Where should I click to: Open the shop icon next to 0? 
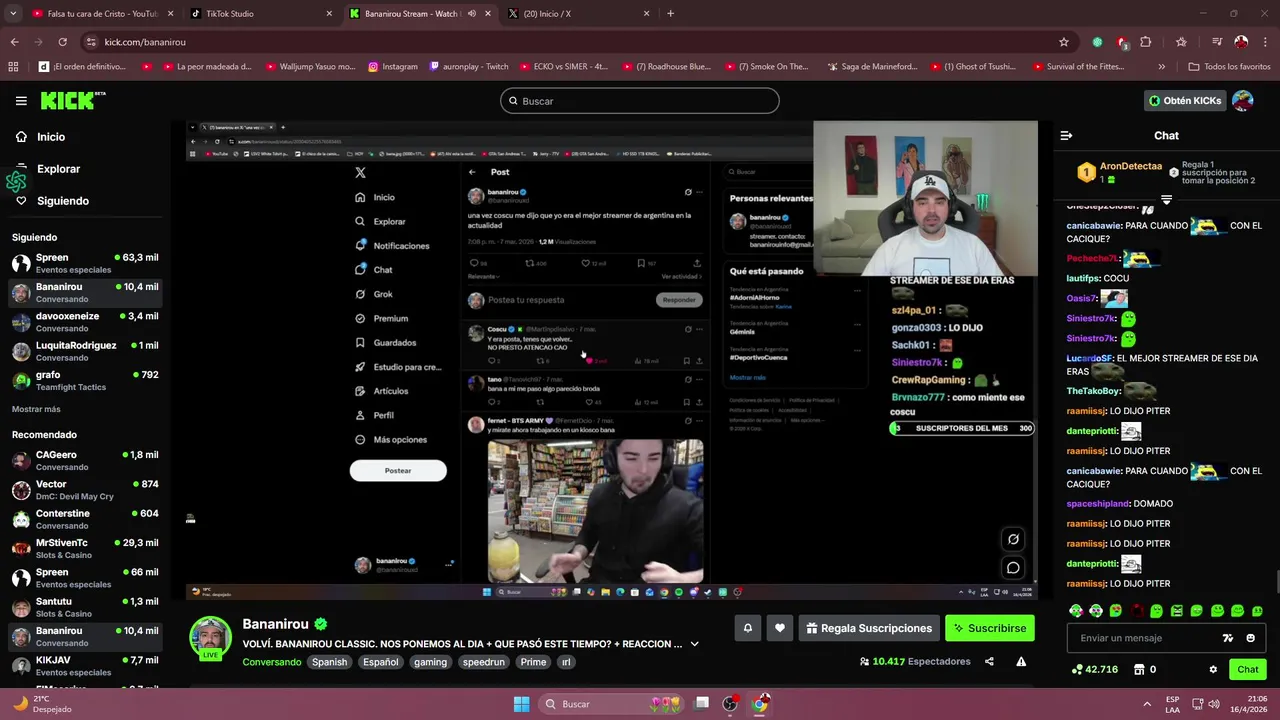pos(1138,669)
